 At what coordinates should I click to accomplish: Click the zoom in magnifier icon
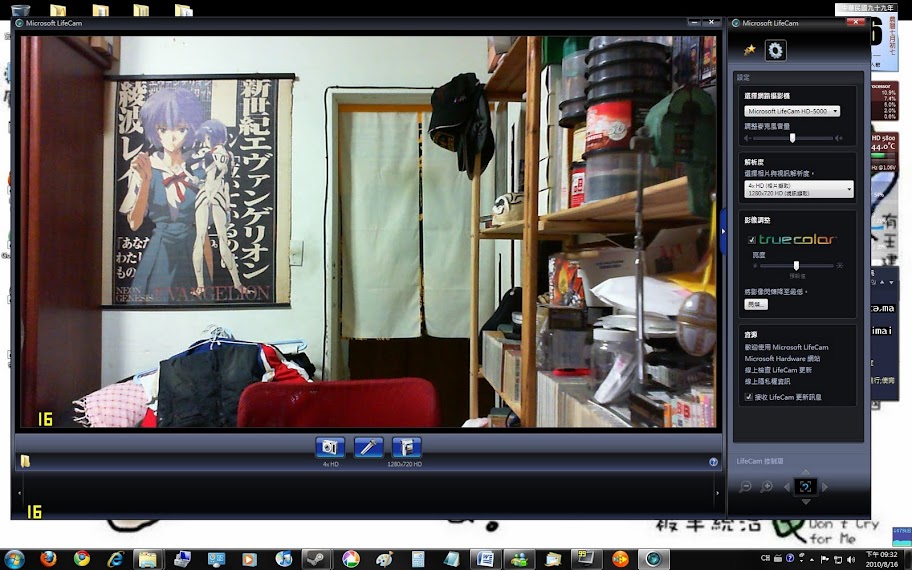tap(767, 487)
